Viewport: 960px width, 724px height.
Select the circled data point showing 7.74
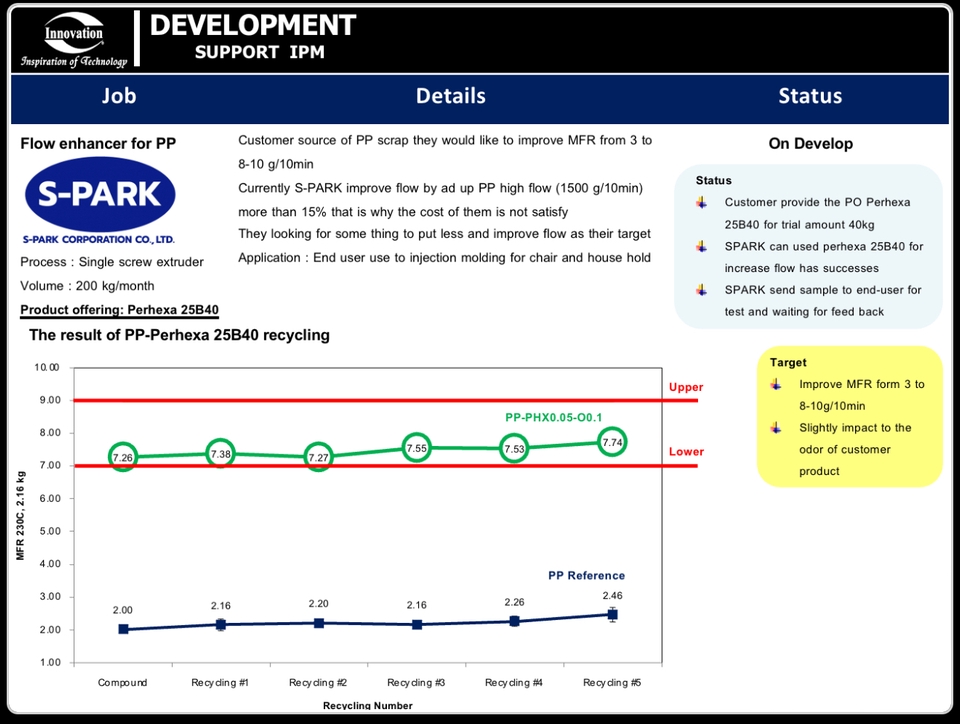tap(612, 441)
